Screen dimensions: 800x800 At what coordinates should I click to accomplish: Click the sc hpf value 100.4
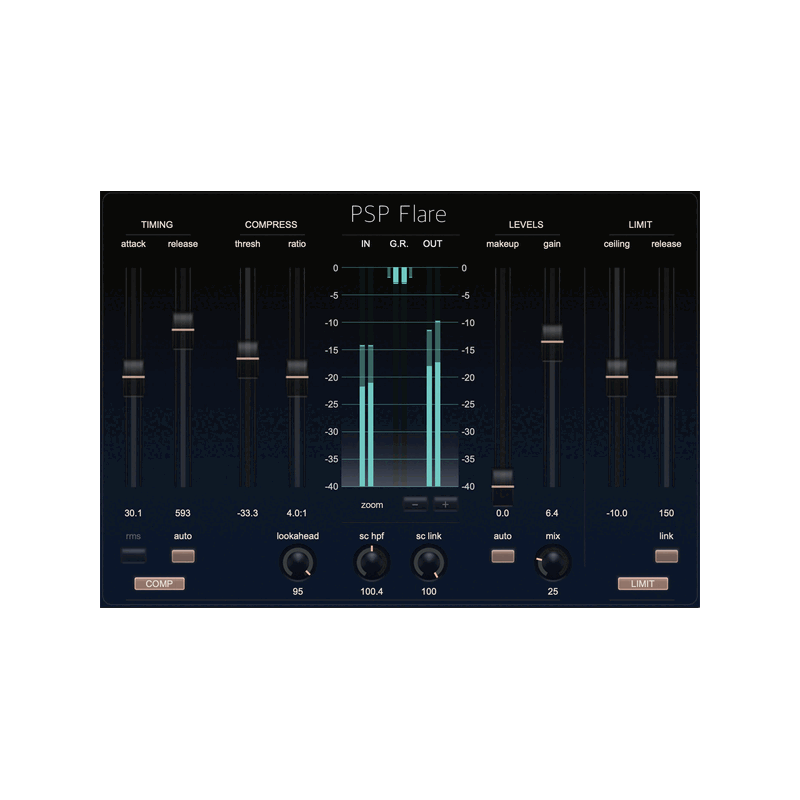[371, 592]
